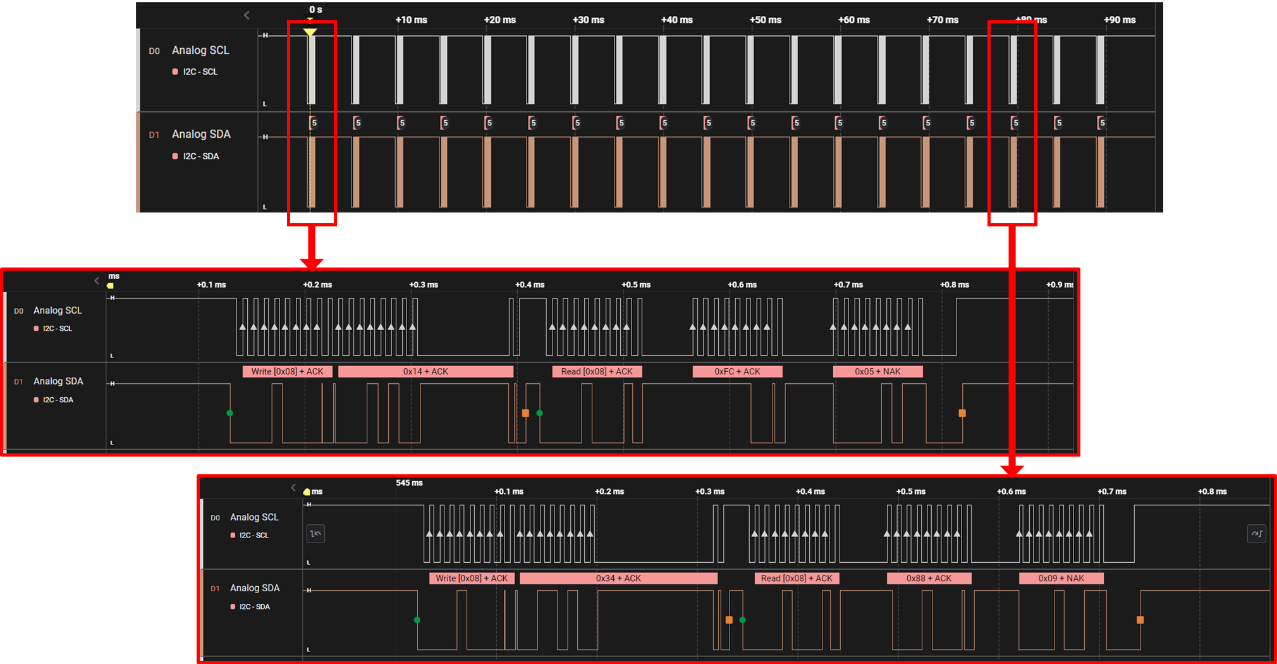The width and height of the screenshot is (1277, 664).
Task: Select the '0x34 + ACK' decoded frame
Action: (x=618, y=578)
